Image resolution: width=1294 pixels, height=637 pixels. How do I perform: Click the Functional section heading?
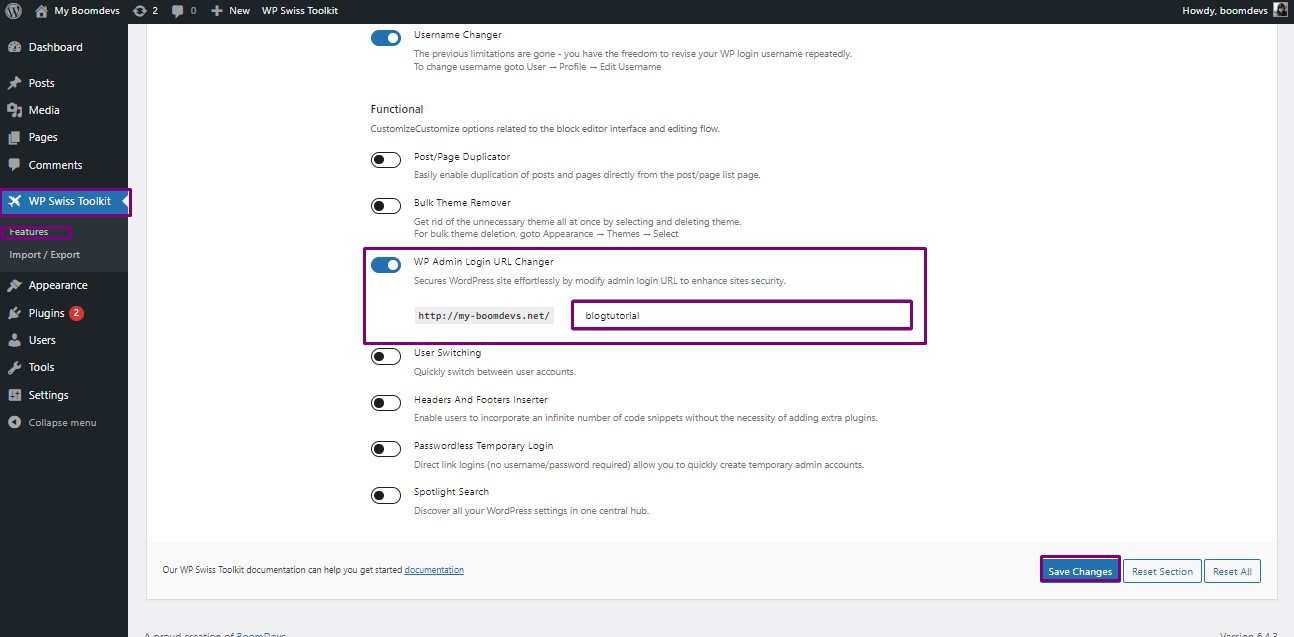[397, 109]
